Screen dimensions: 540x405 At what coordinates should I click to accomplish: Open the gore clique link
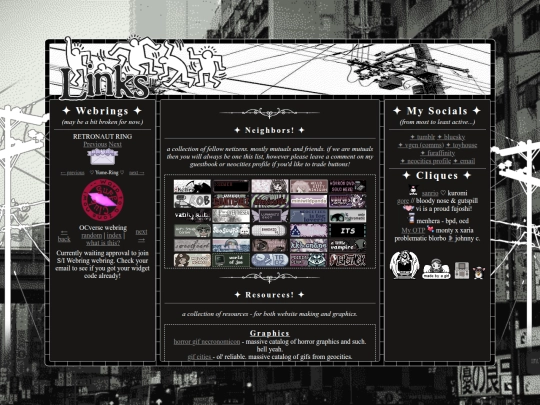403,201
